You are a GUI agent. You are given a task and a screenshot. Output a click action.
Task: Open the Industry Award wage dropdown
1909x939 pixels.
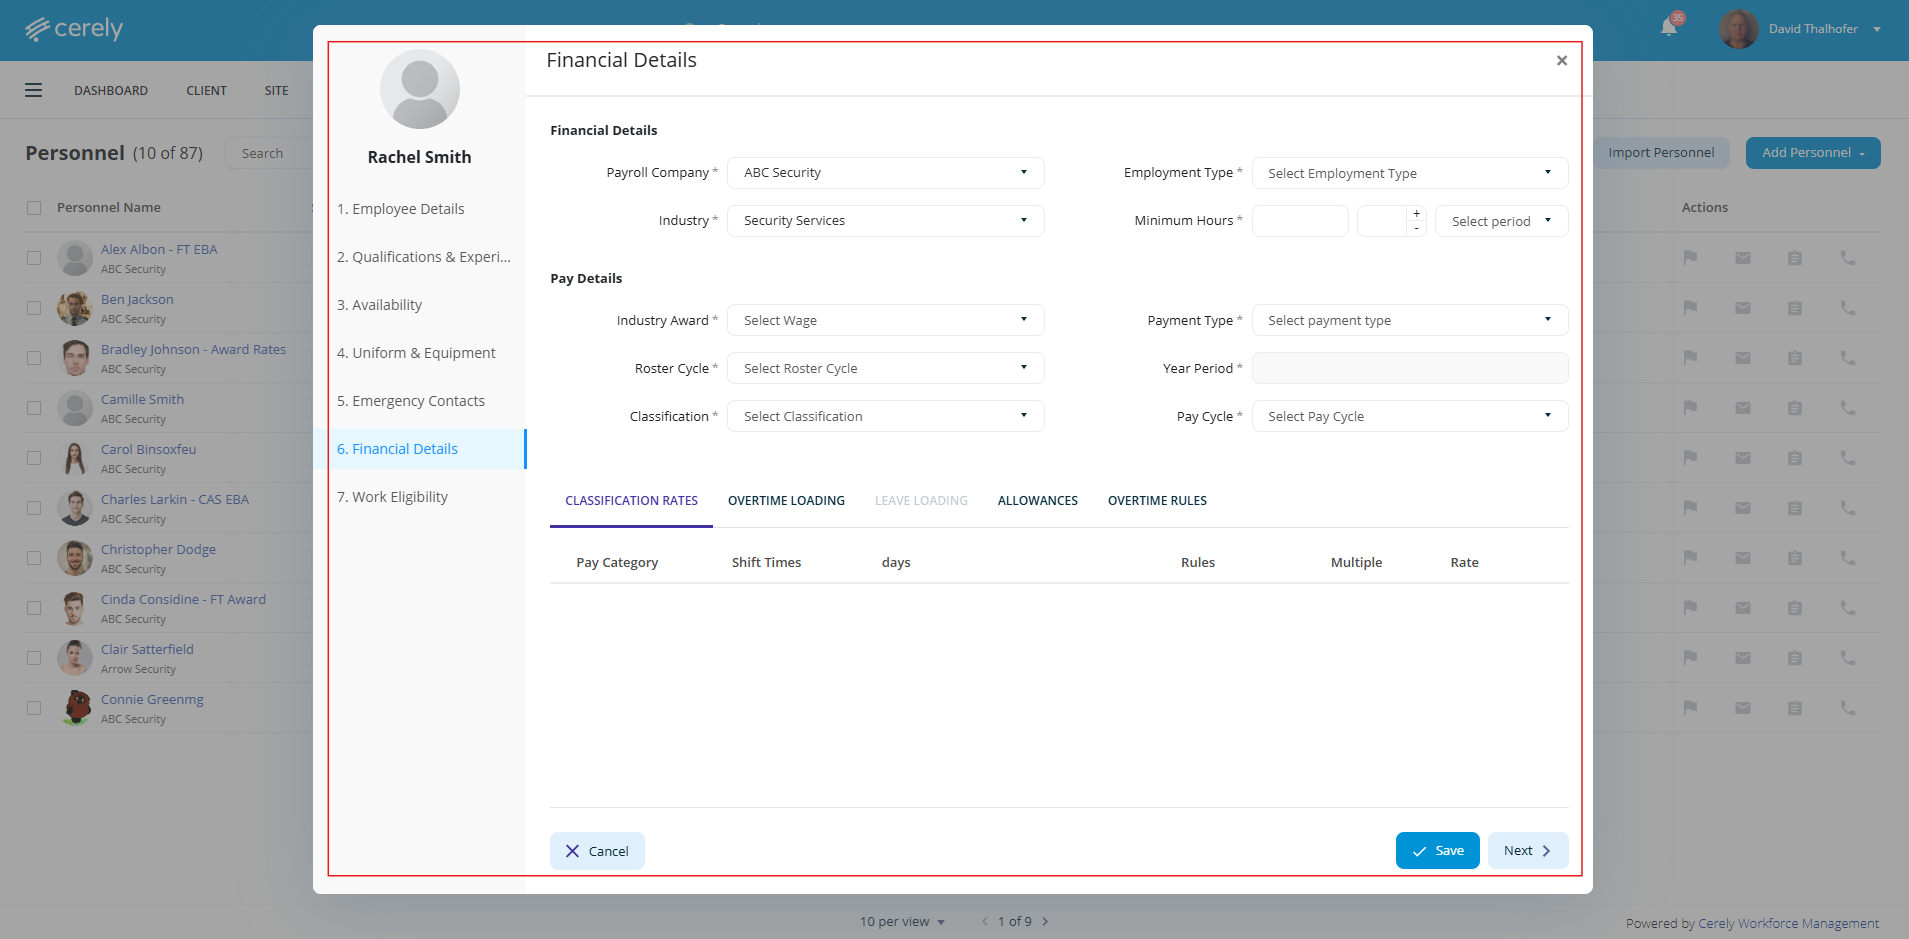885,320
